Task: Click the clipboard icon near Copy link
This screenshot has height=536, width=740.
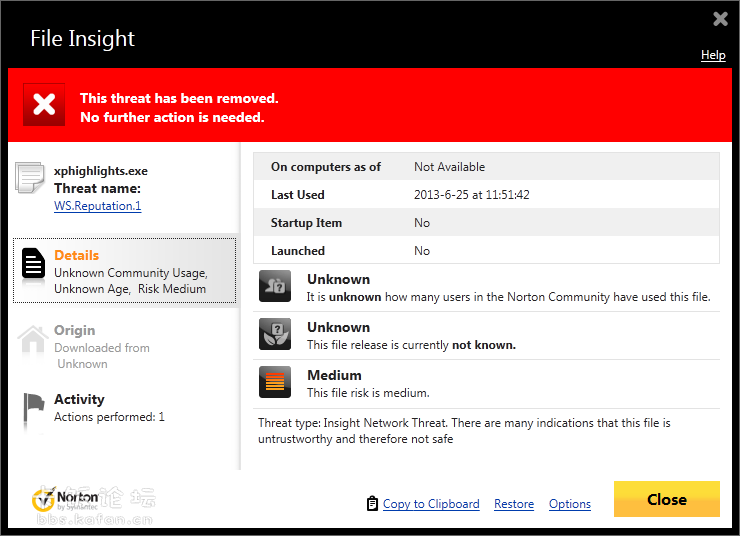Action: 372,504
